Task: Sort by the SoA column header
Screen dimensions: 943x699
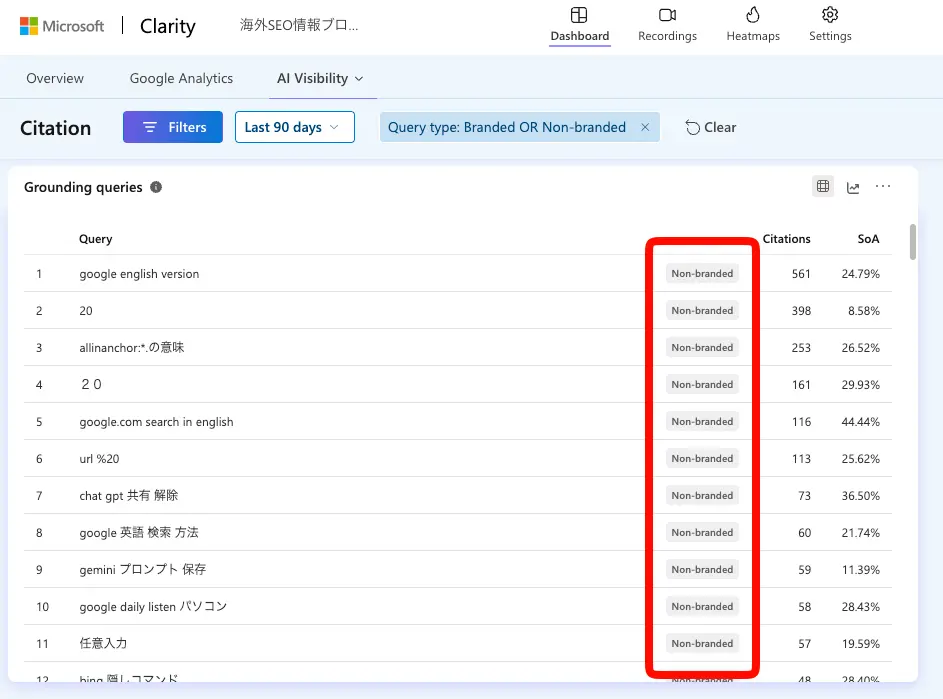Action: [868, 239]
